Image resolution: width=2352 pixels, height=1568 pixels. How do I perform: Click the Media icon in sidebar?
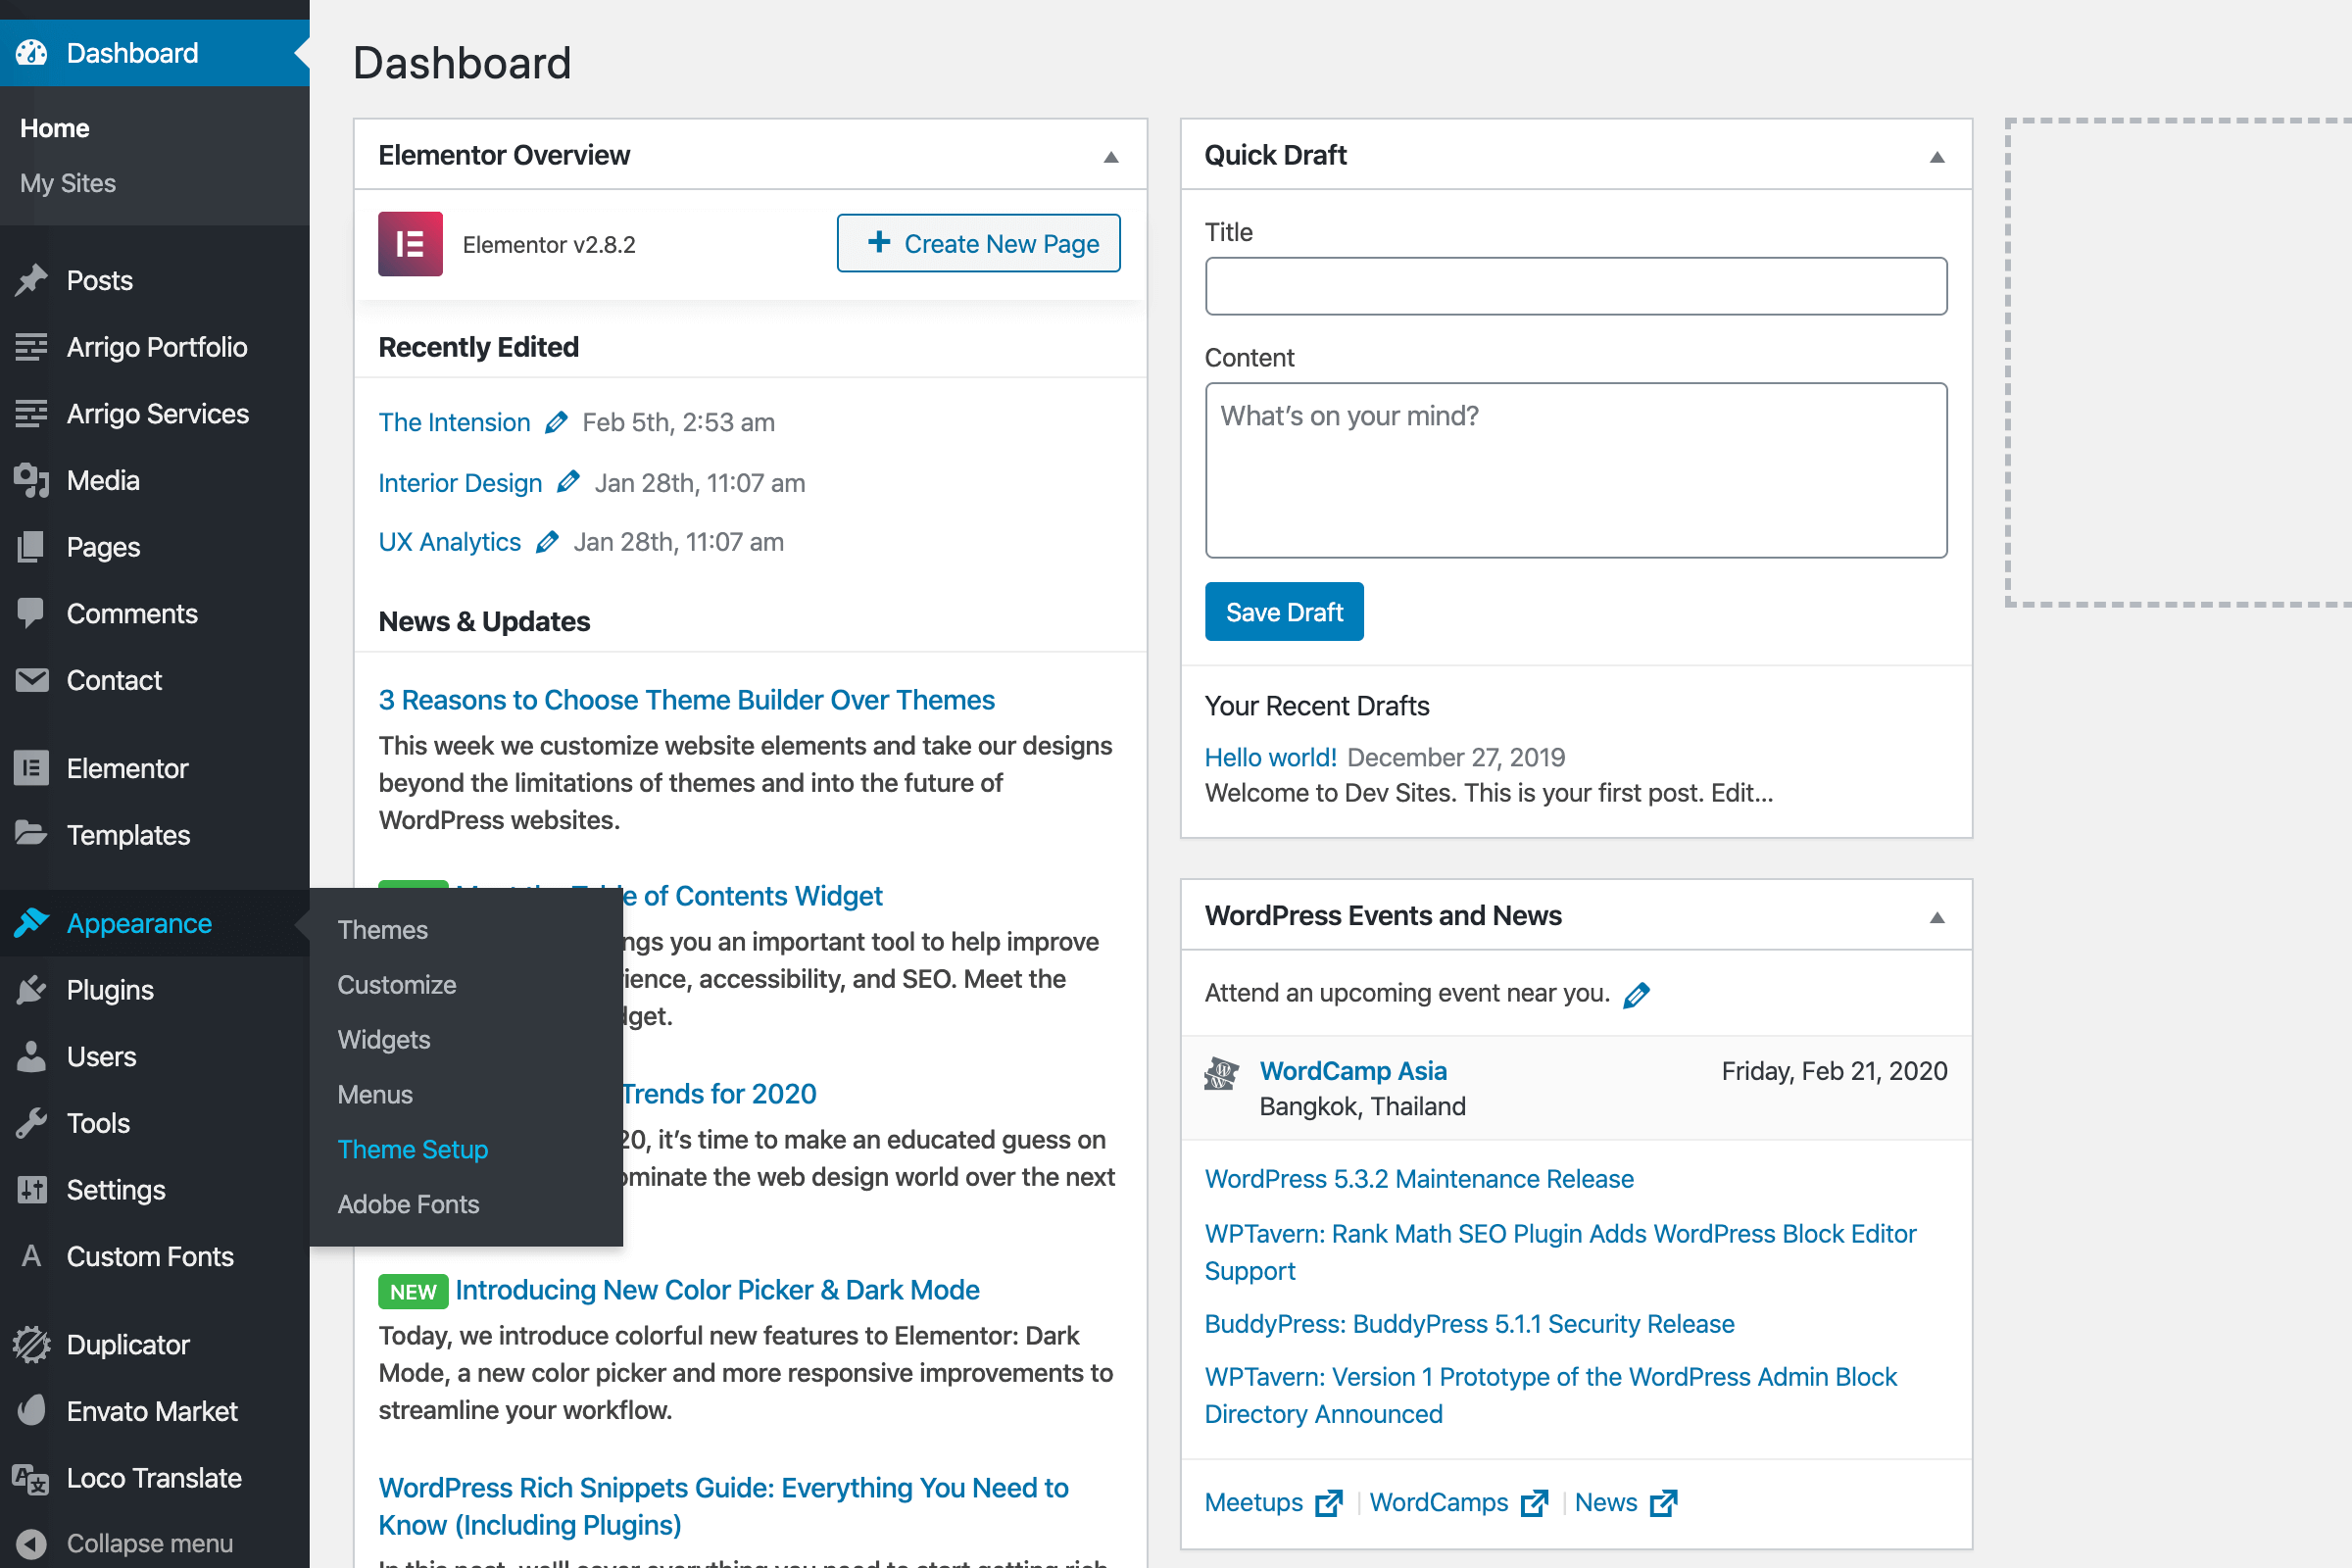pos(31,481)
